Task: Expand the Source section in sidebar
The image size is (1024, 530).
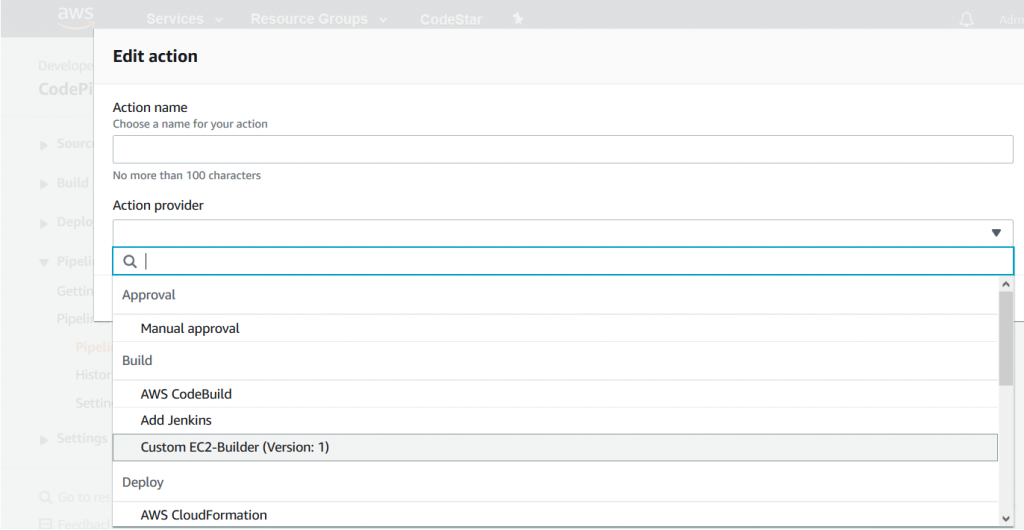Action: 44,145
